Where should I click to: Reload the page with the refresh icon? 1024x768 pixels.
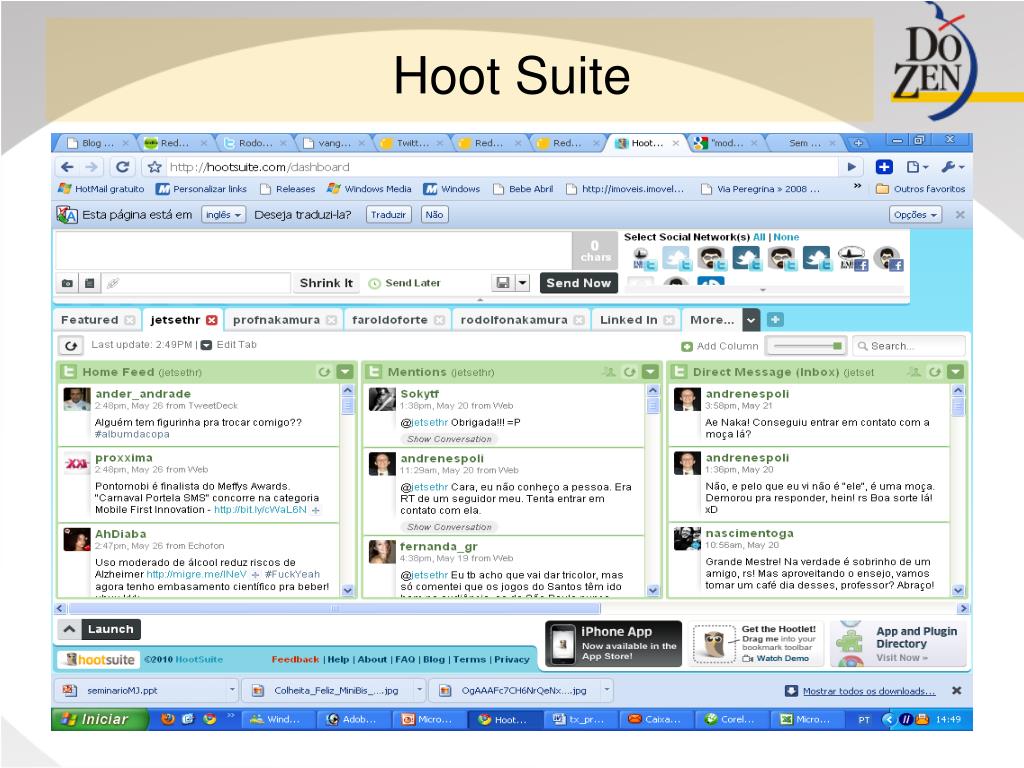[x=122, y=167]
